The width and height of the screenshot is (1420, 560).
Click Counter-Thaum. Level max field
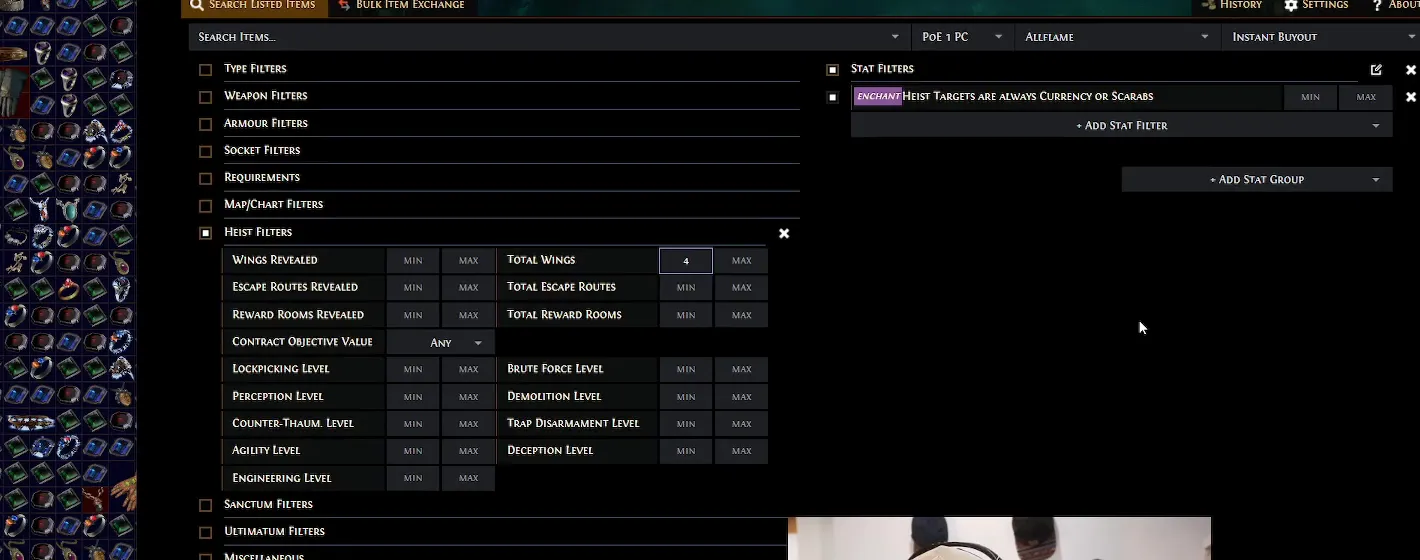(468, 423)
